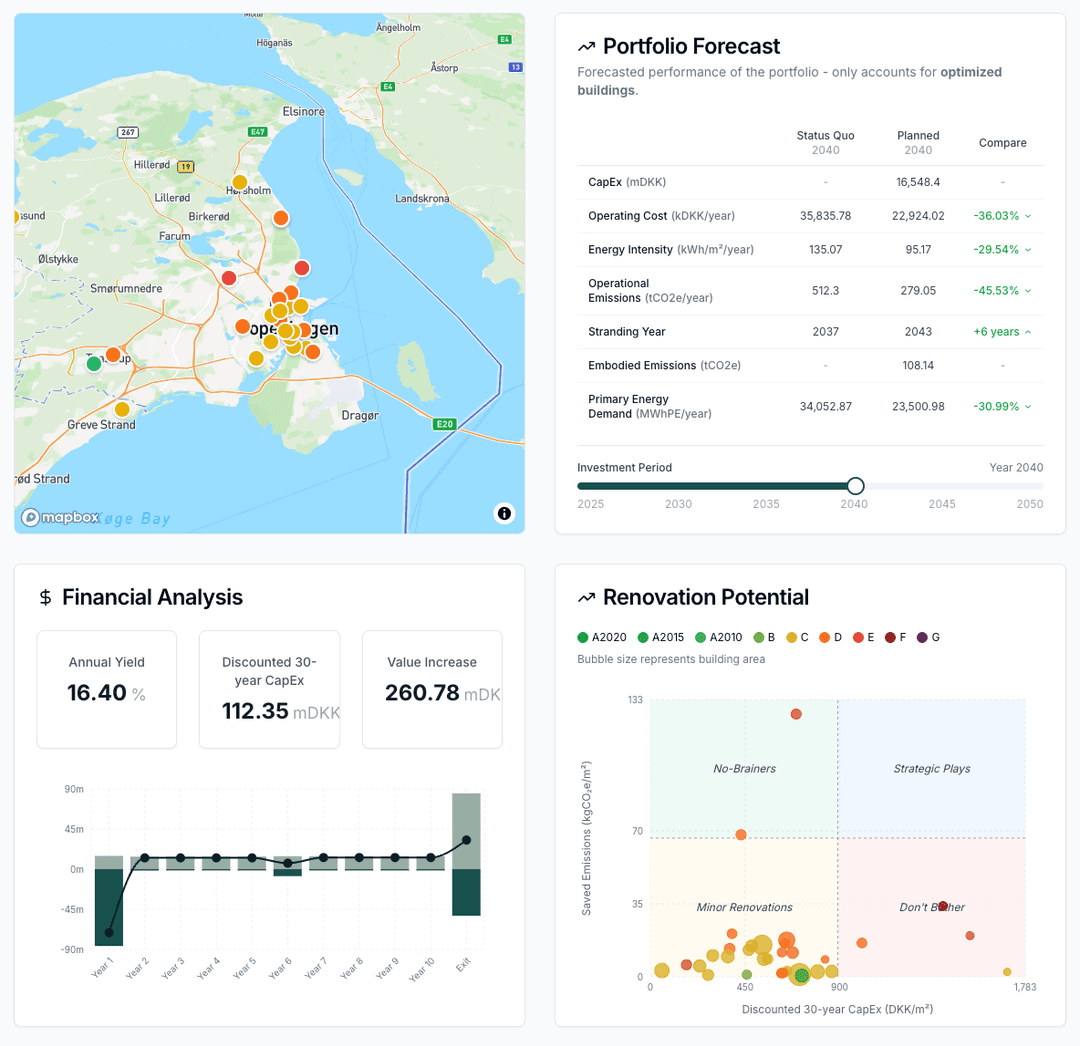The image size is (1080, 1046).
Task: Click the Portfolio Forecast trend-line icon
Action: [585, 45]
